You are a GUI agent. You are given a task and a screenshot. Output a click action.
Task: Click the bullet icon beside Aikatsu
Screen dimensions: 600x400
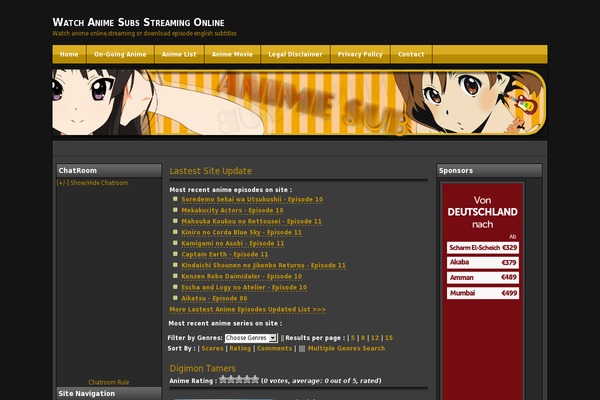(175, 298)
